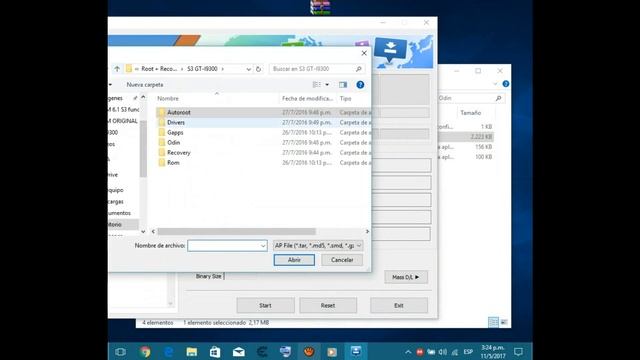Click the 100 KB file size in Explorer

coord(483,157)
